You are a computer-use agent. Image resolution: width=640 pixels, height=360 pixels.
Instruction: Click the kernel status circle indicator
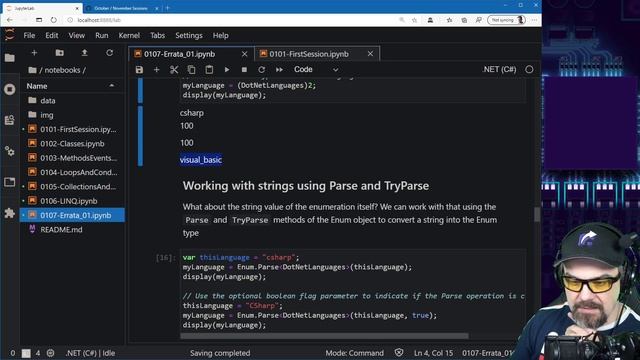tap(529, 69)
